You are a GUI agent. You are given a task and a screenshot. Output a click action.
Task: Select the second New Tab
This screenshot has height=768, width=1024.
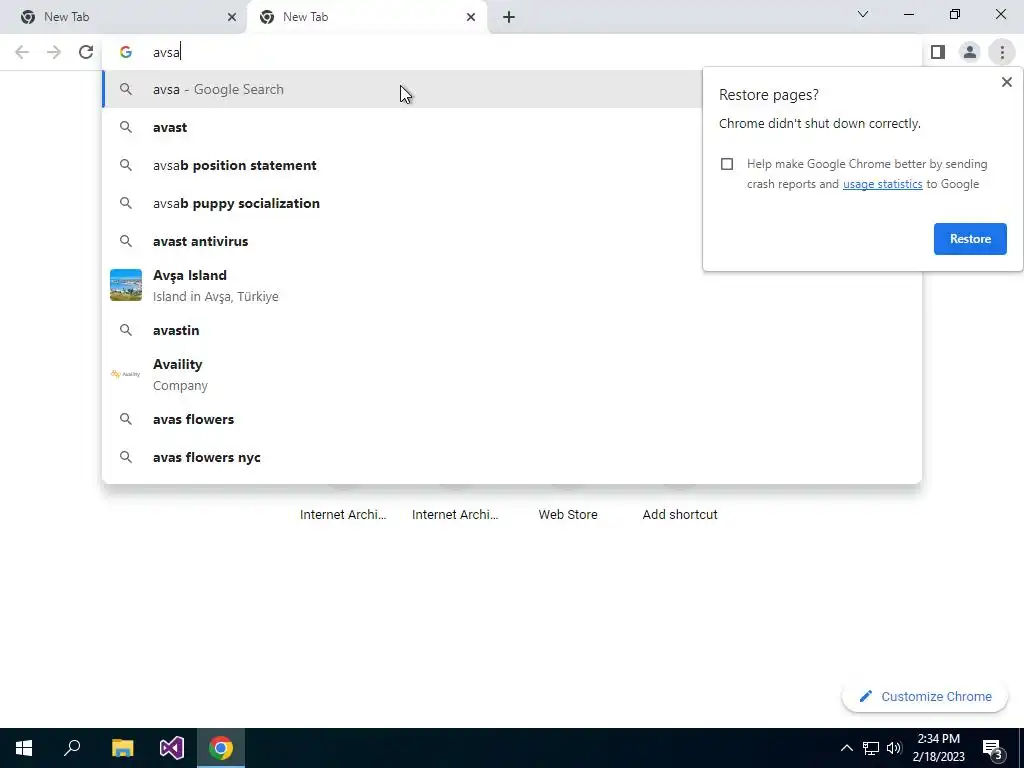pyautogui.click(x=366, y=17)
